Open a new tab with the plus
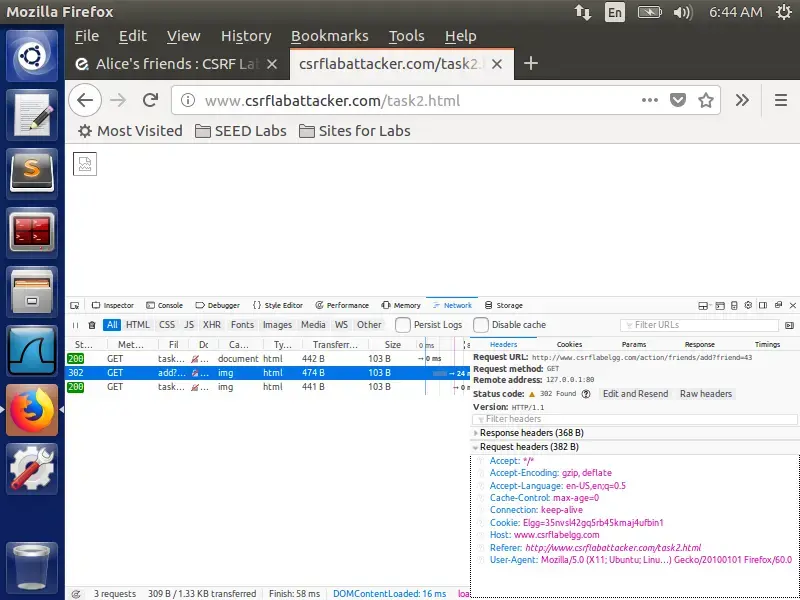Screen dimensions: 800x600 click(x=531, y=64)
